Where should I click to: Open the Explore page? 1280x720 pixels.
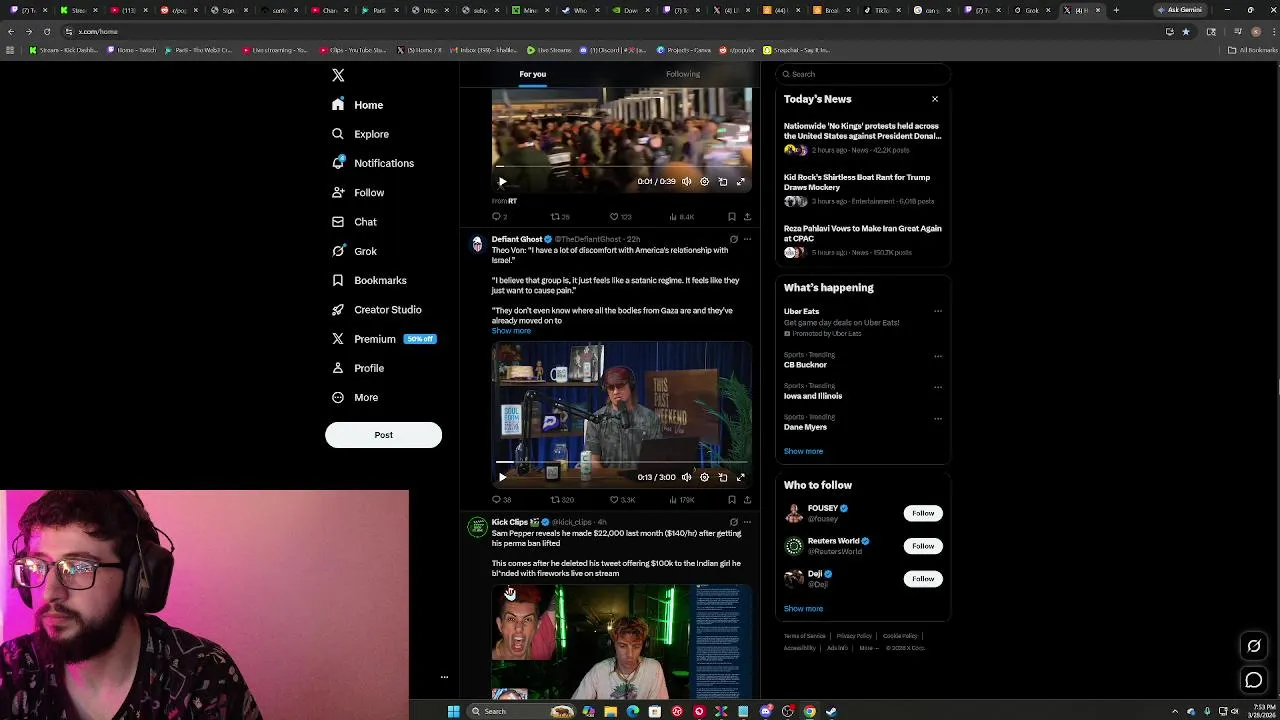(x=361, y=134)
